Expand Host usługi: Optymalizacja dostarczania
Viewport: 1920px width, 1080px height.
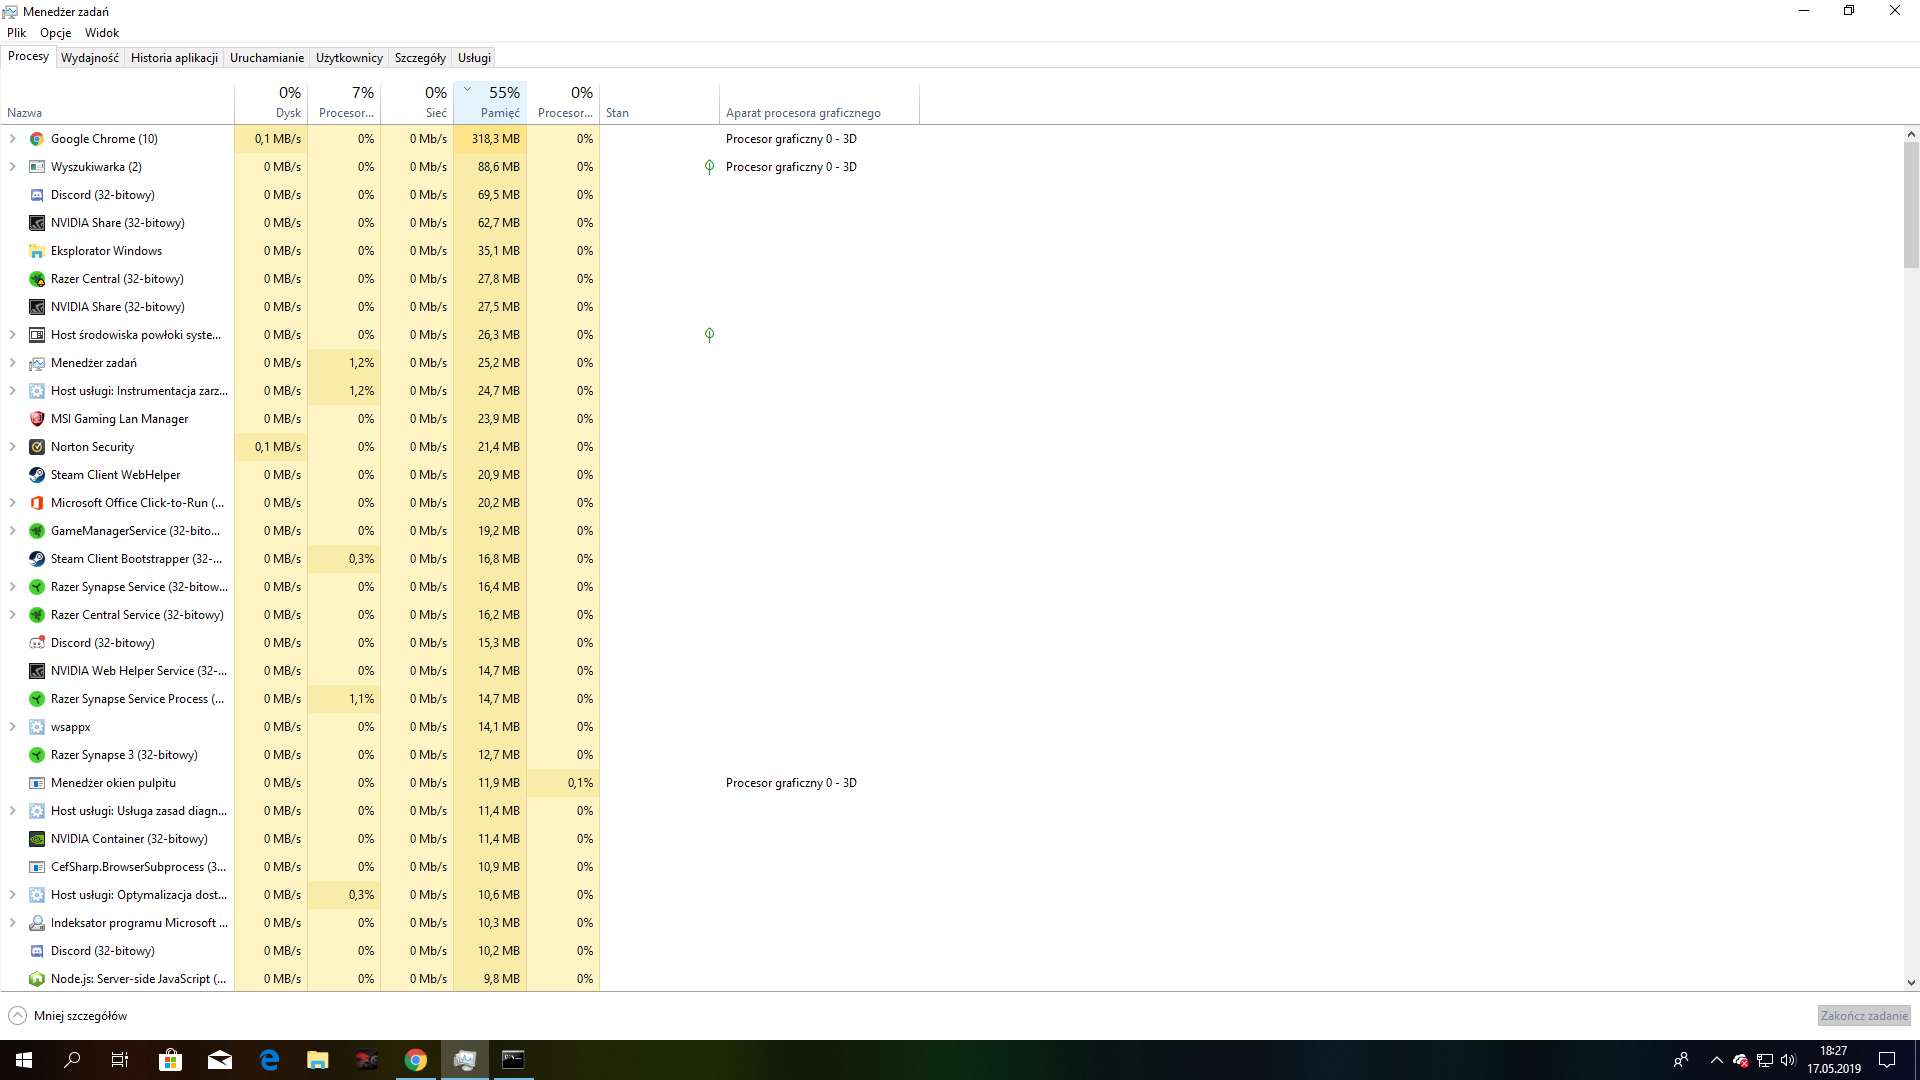(x=12, y=895)
